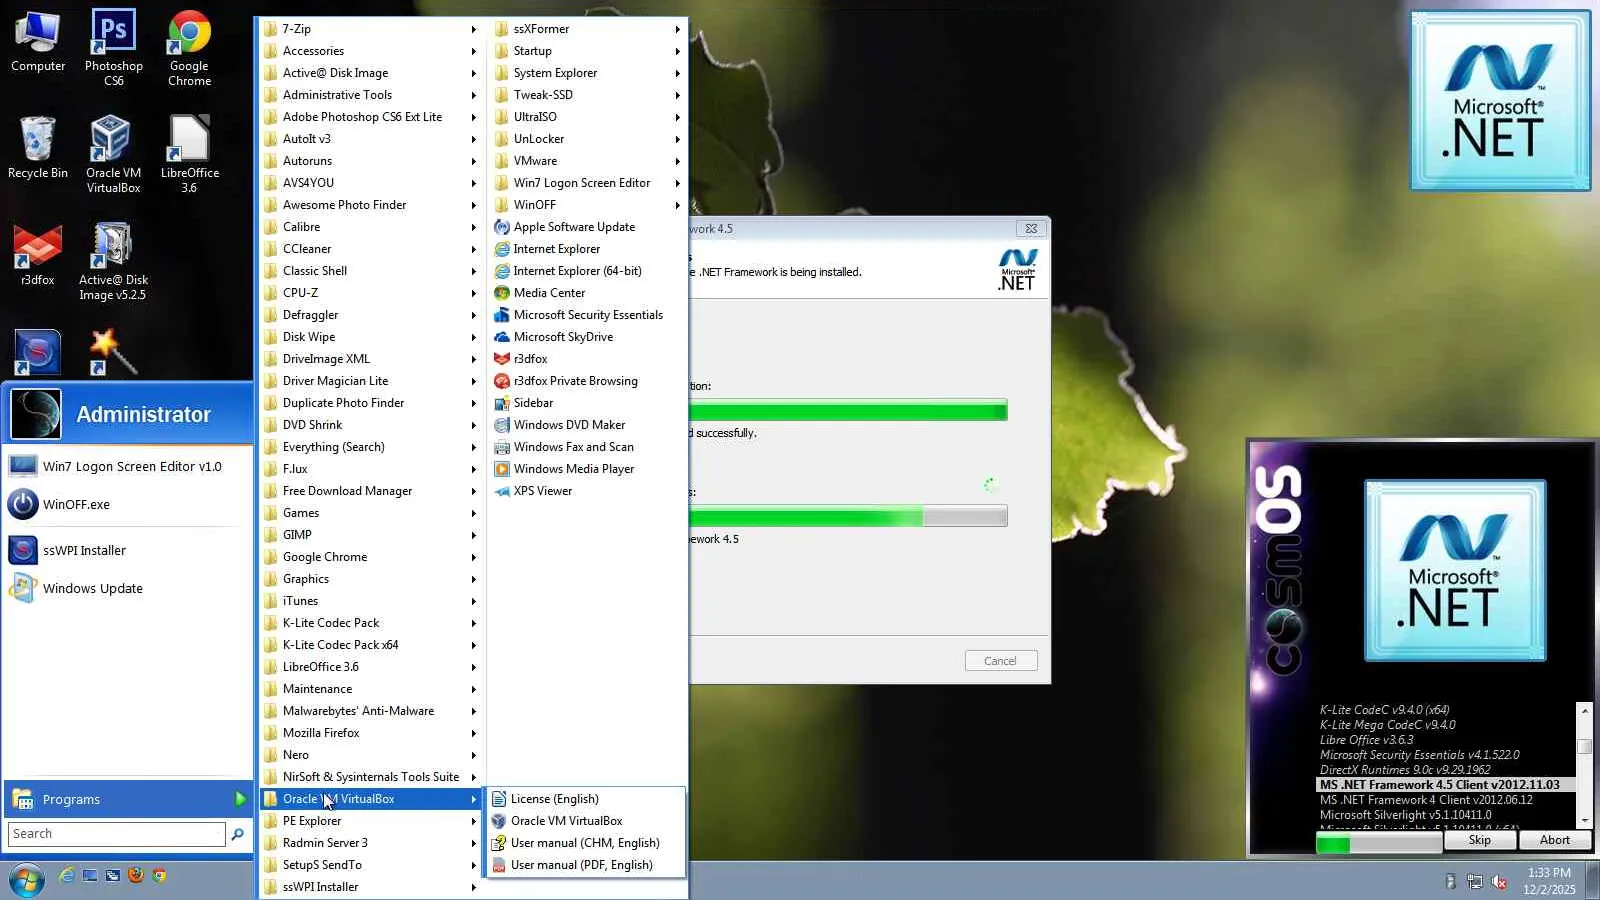Screen dimensions: 1600x900
Task: Open the Accessories folder in Programs
Action: (371, 51)
